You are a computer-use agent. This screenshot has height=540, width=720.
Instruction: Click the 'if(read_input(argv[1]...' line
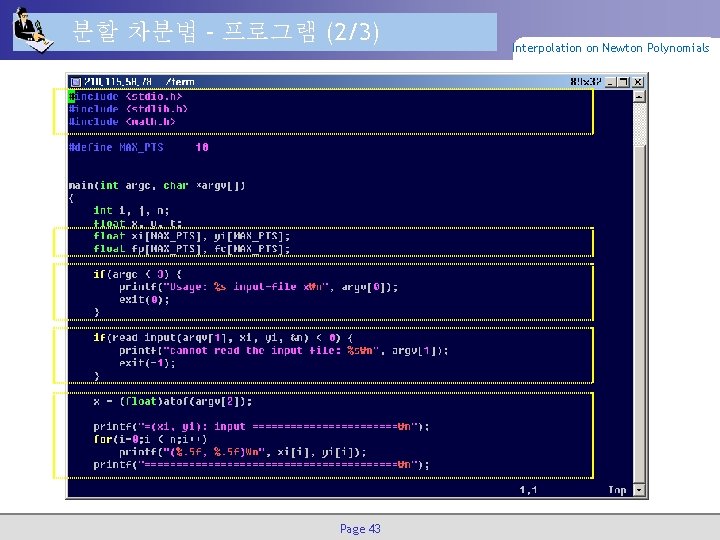[223, 338]
